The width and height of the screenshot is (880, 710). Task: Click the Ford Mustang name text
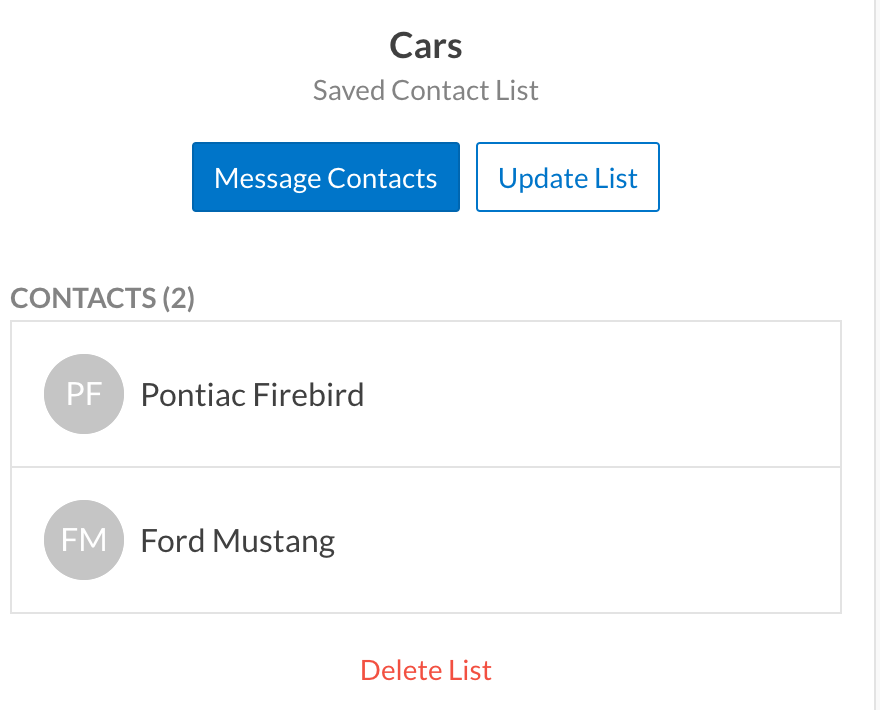click(x=238, y=541)
